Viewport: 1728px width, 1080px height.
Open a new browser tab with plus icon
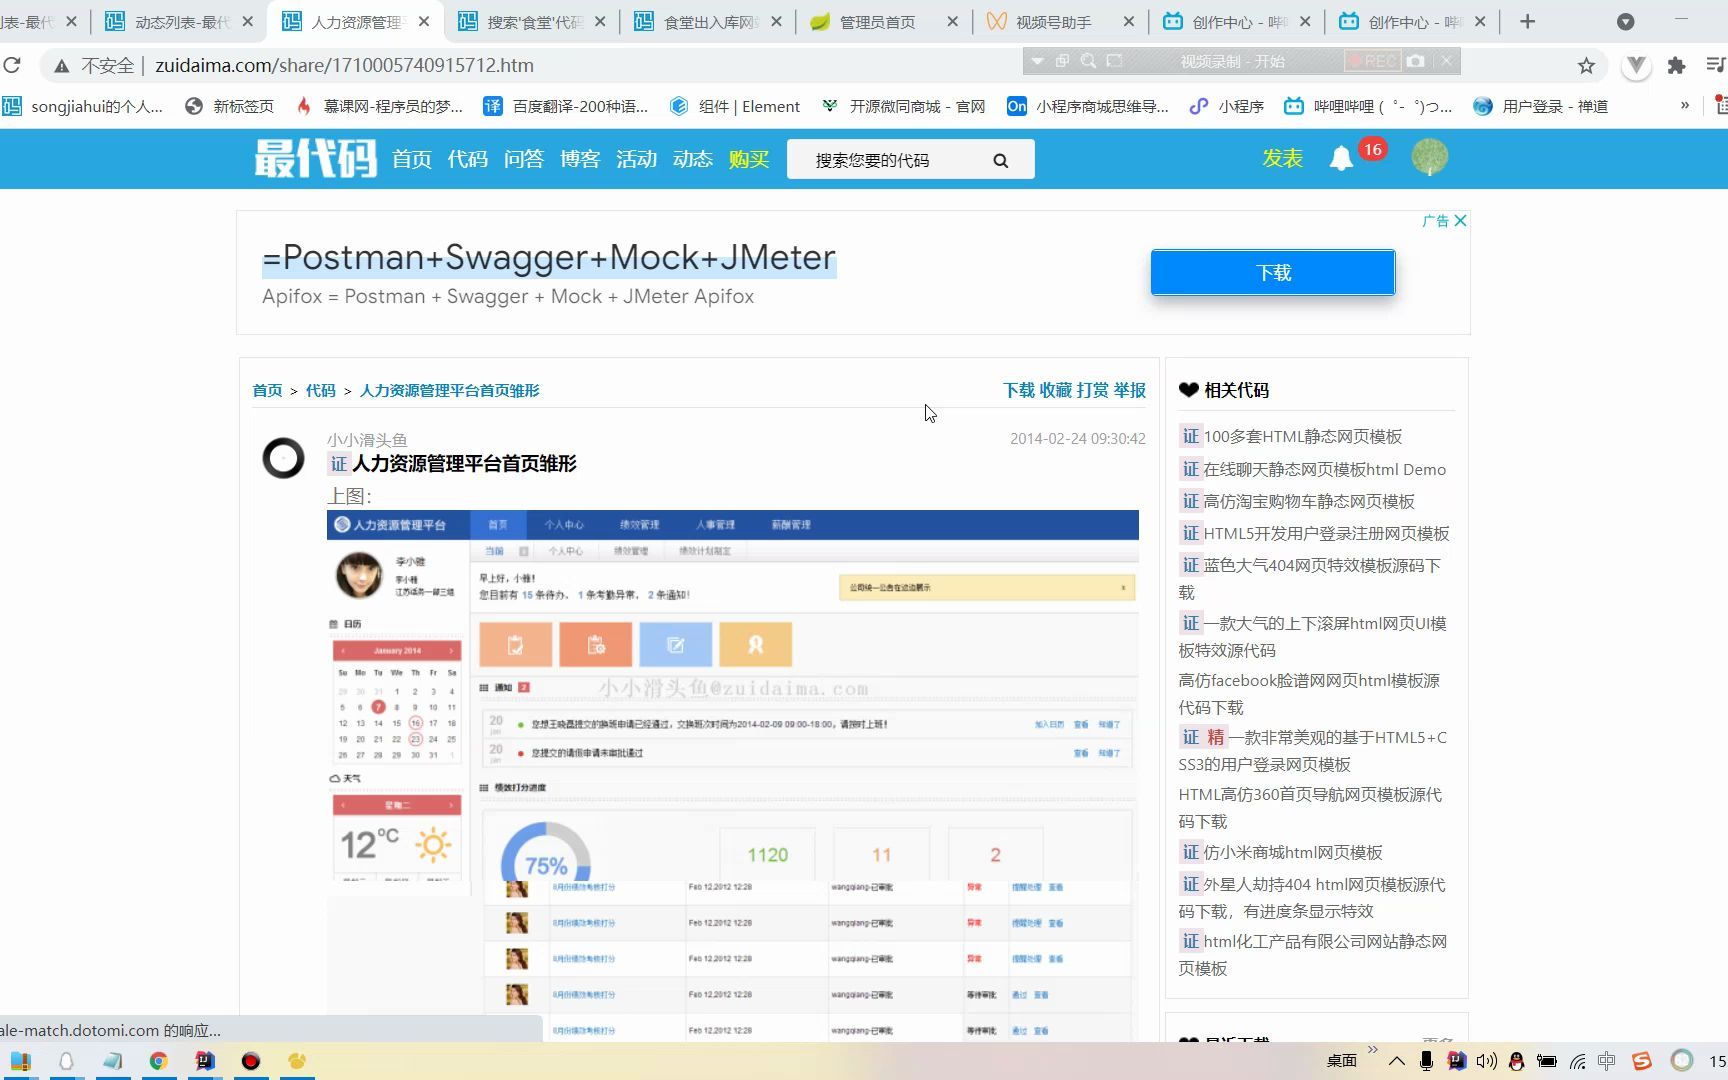(1527, 21)
